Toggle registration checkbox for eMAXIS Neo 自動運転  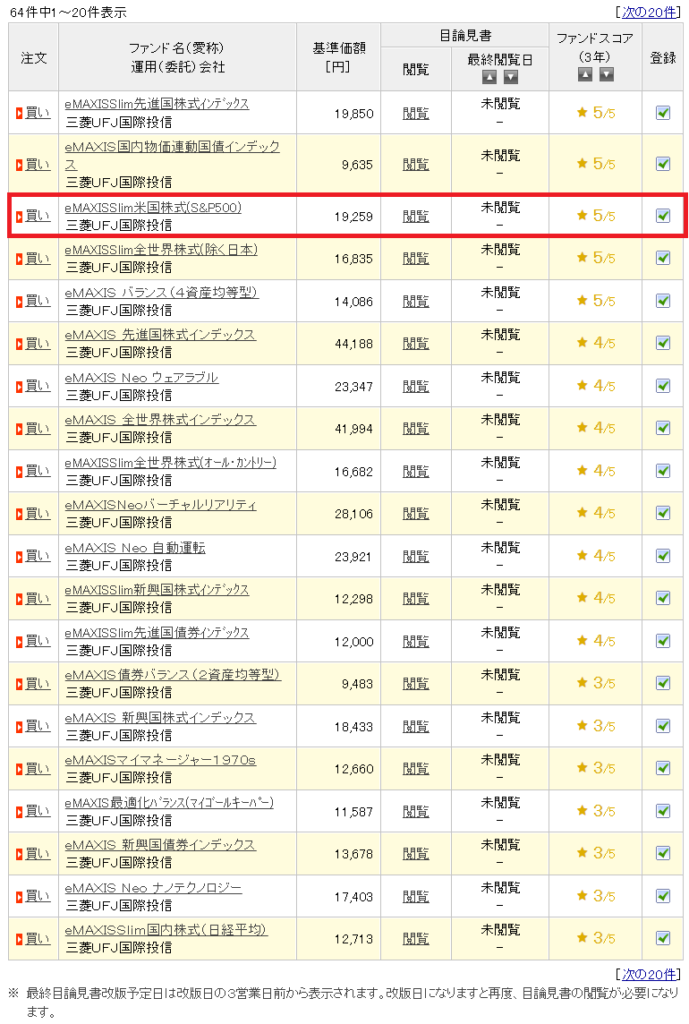pos(663,555)
